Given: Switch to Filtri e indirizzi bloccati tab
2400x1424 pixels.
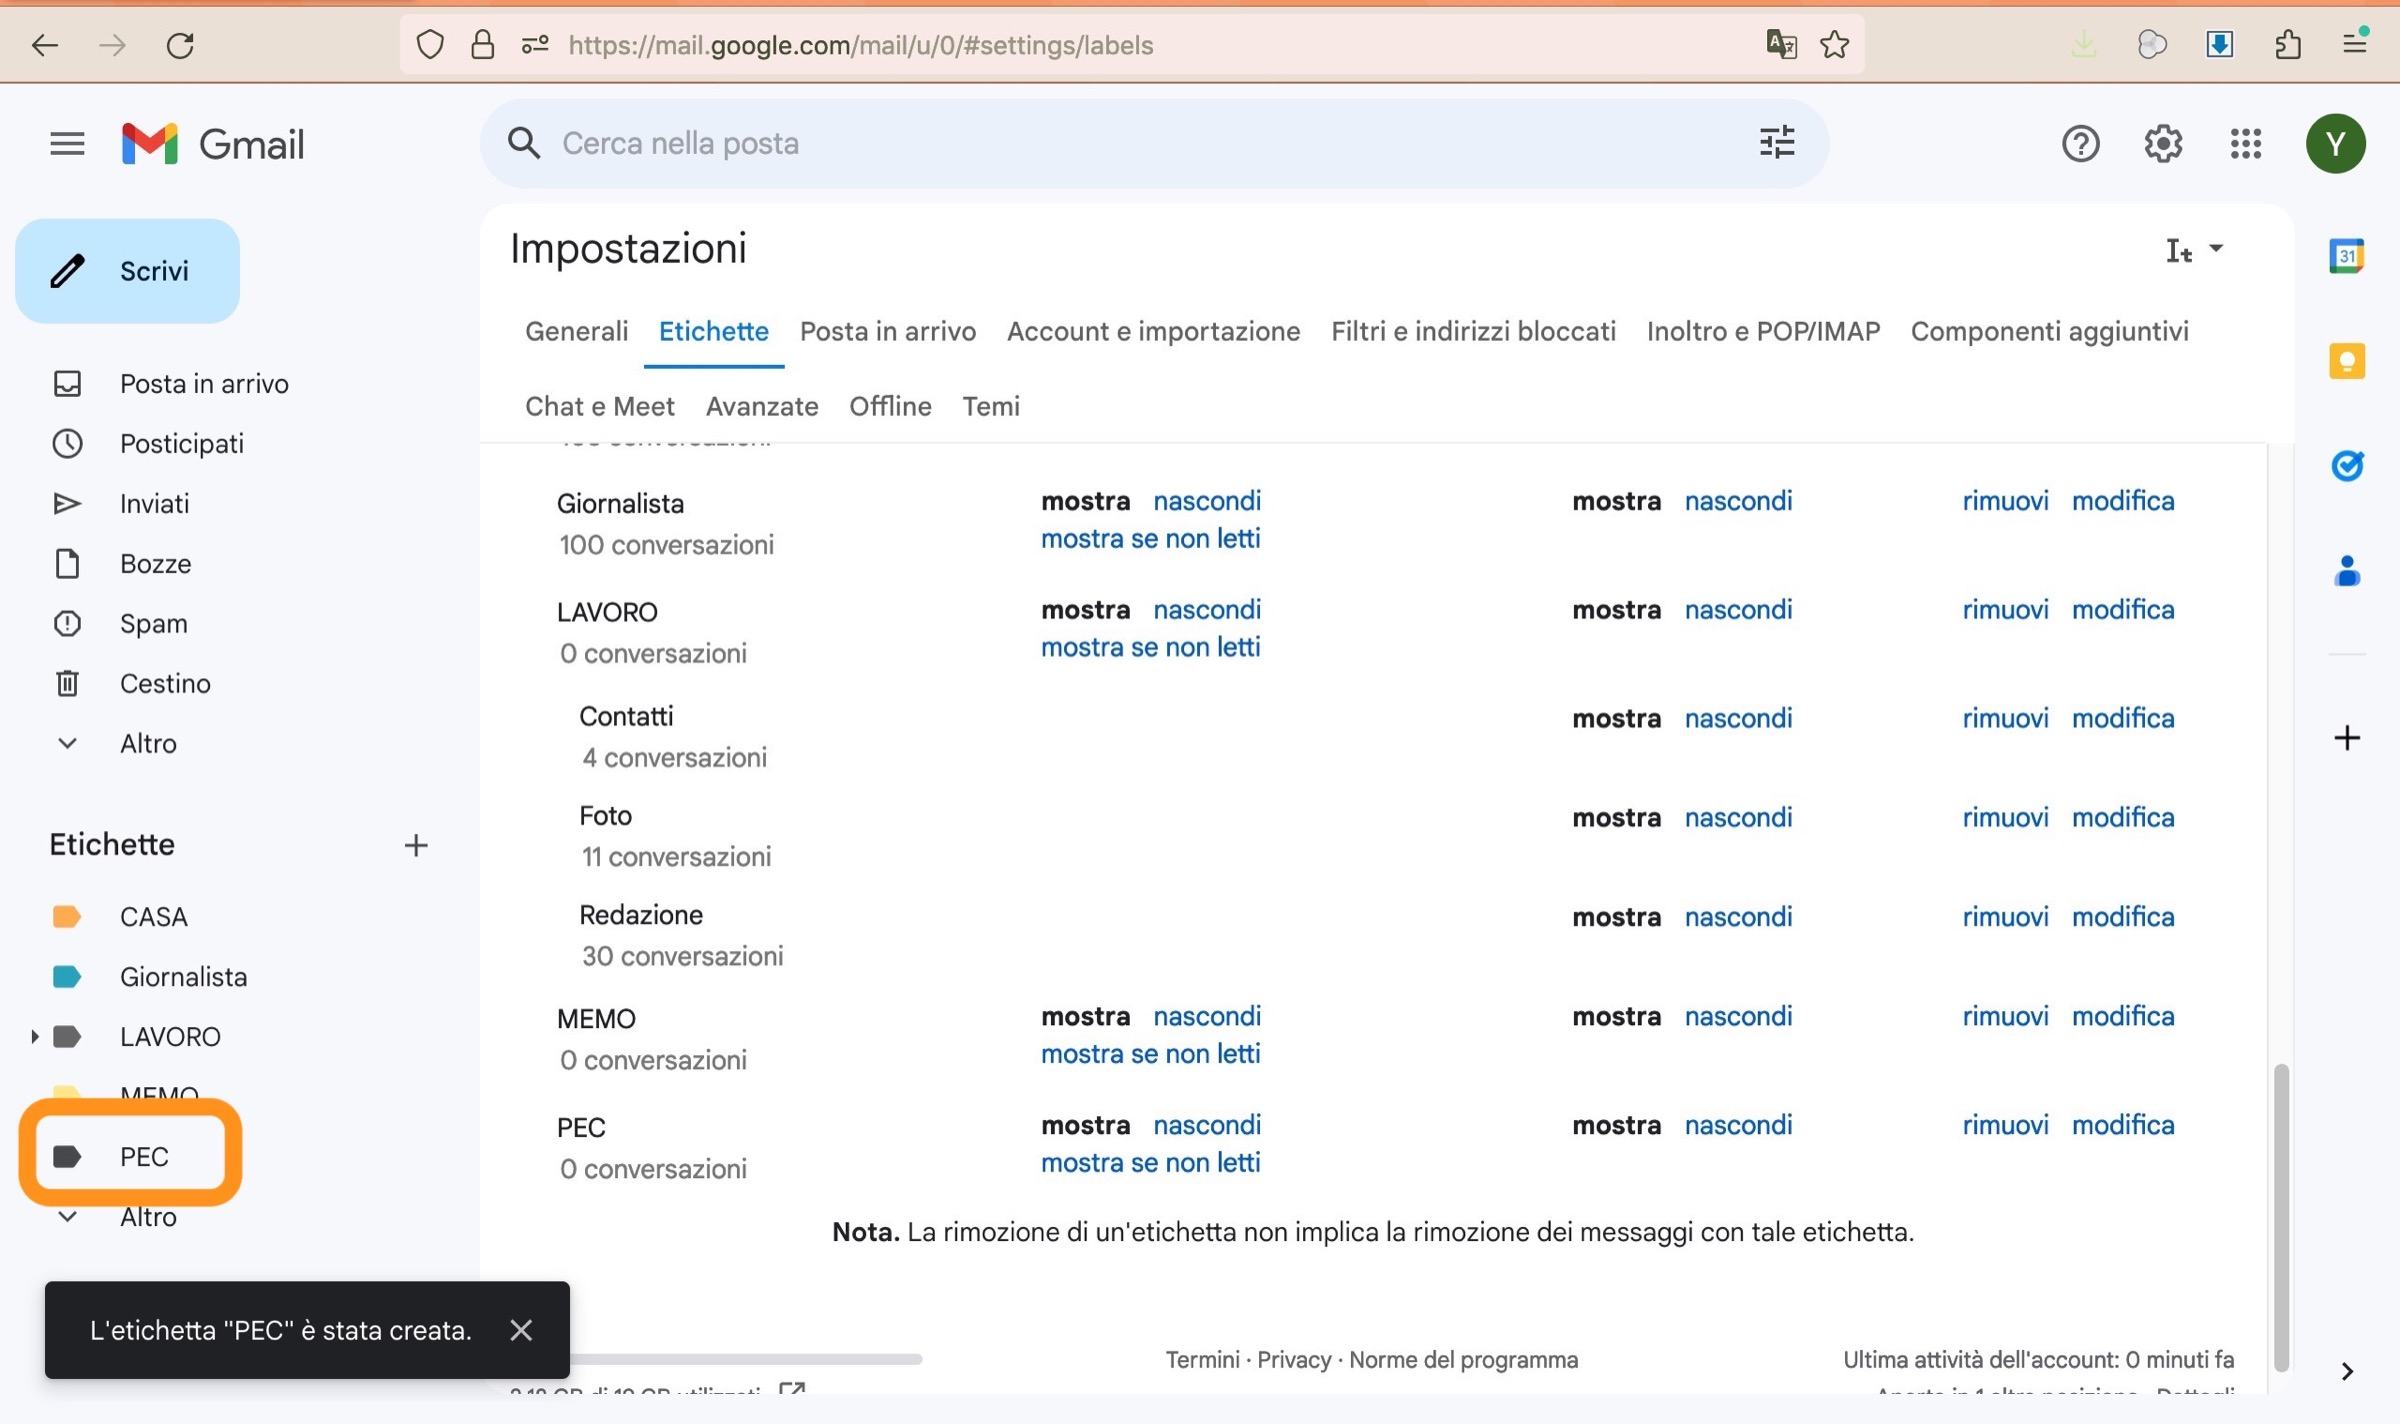Looking at the screenshot, I should click(1472, 331).
